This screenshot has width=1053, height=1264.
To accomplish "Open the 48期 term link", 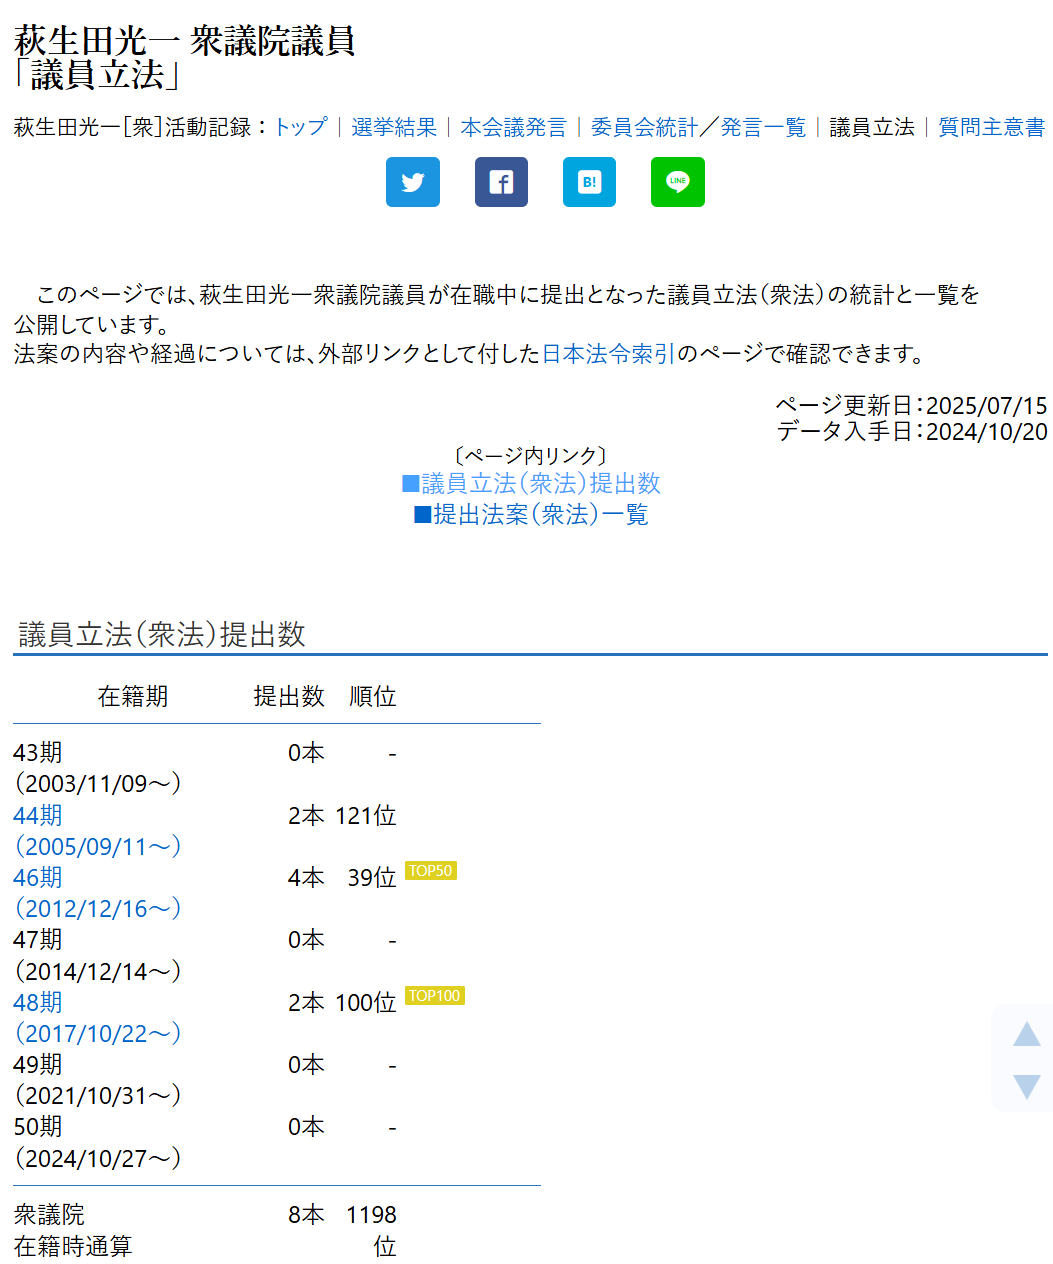I will pos(38,1003).
